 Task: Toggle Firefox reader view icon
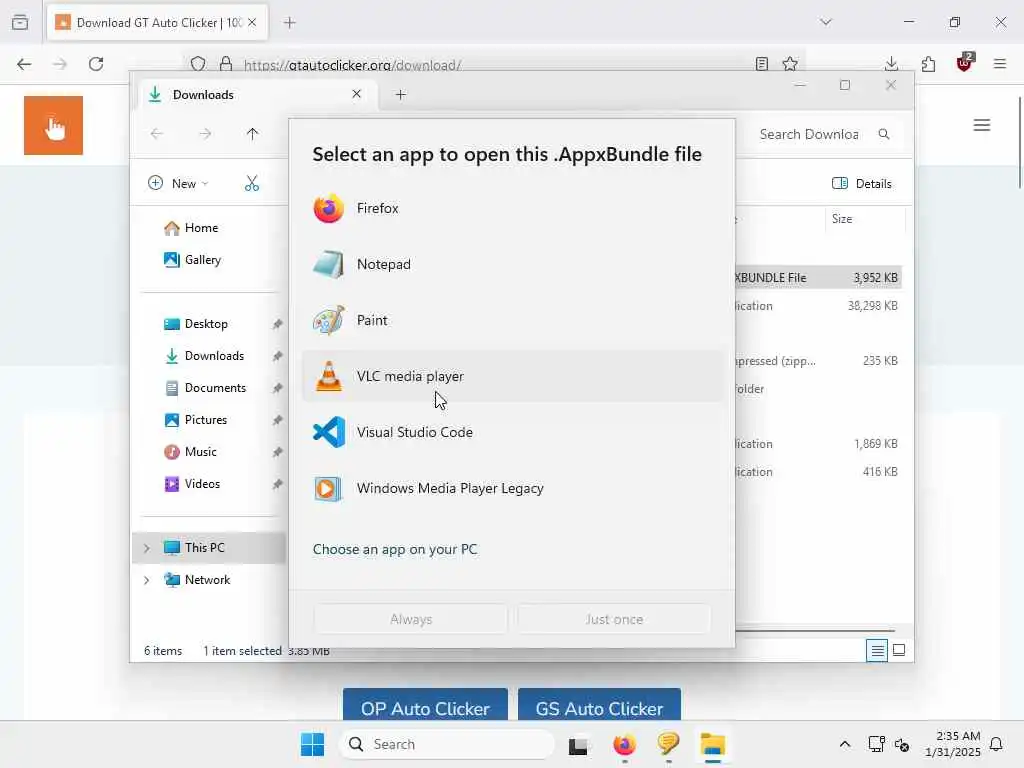click(761, 64)
